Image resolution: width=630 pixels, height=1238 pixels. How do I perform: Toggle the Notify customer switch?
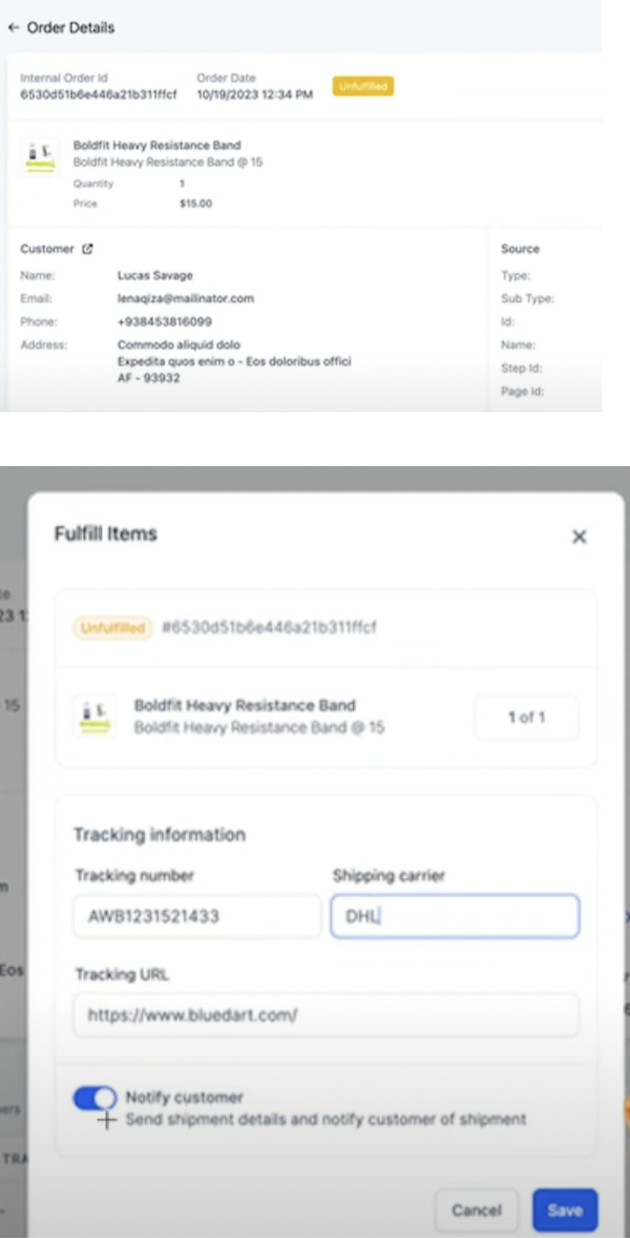pyautogui.click(x=95, y=1098)
